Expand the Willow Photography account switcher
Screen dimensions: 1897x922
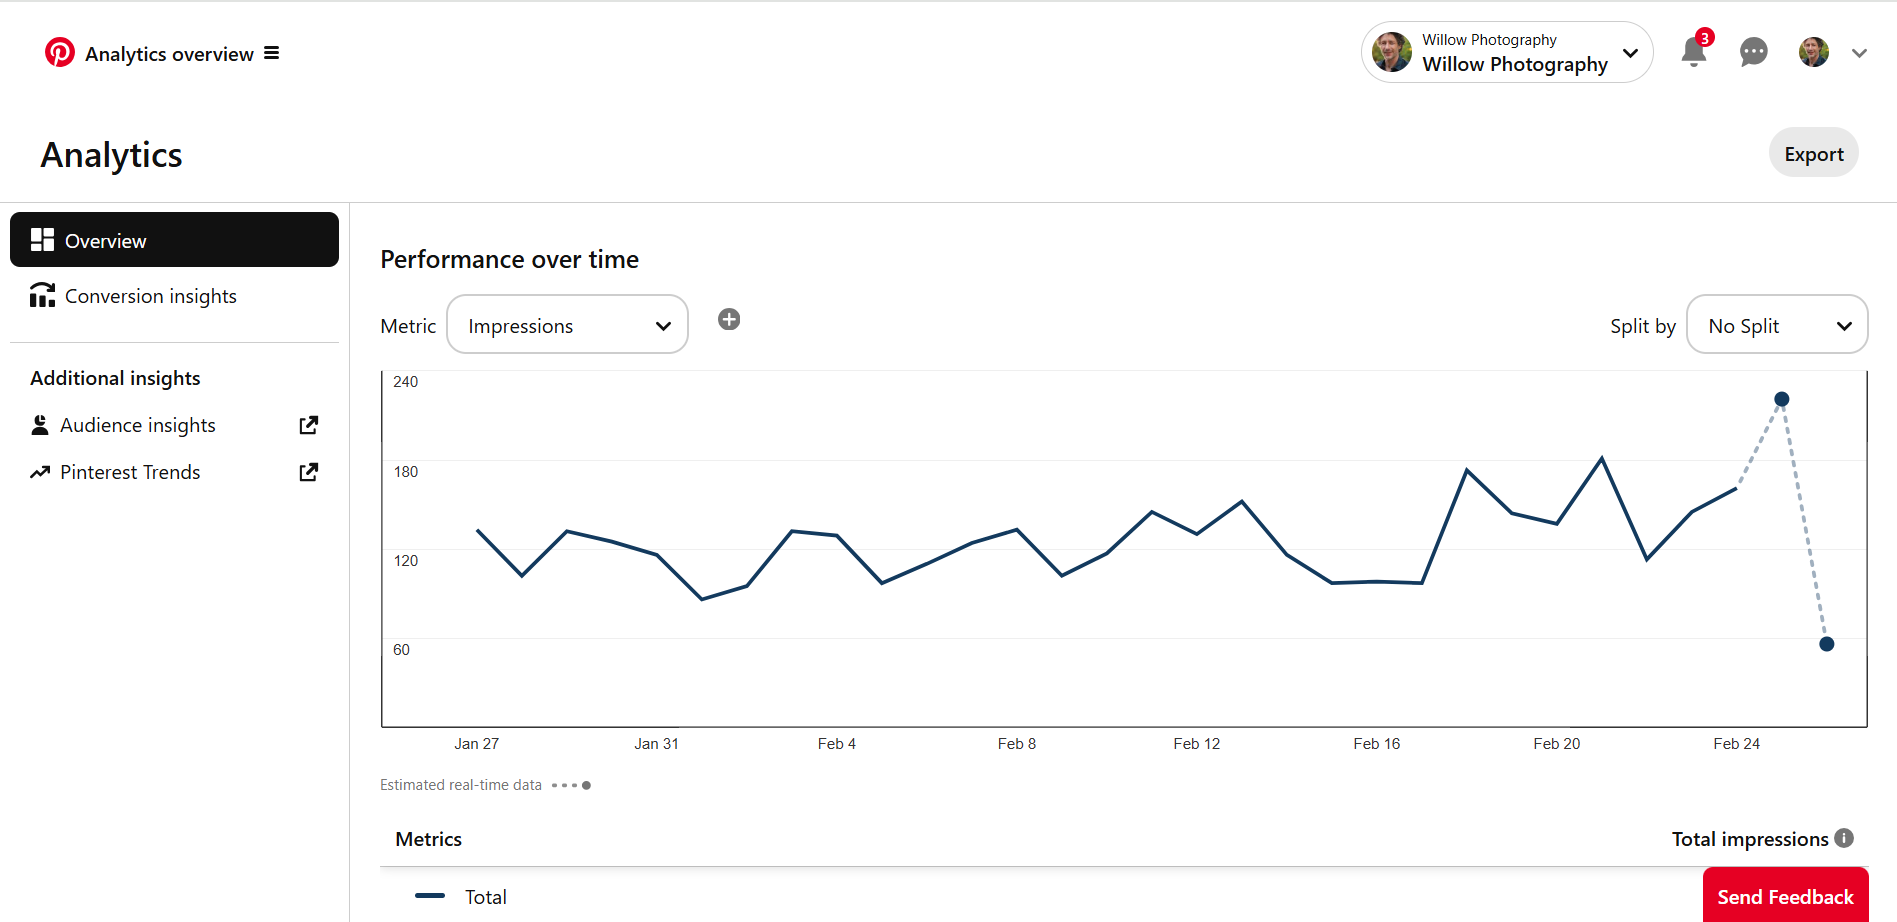point(1630,52)
